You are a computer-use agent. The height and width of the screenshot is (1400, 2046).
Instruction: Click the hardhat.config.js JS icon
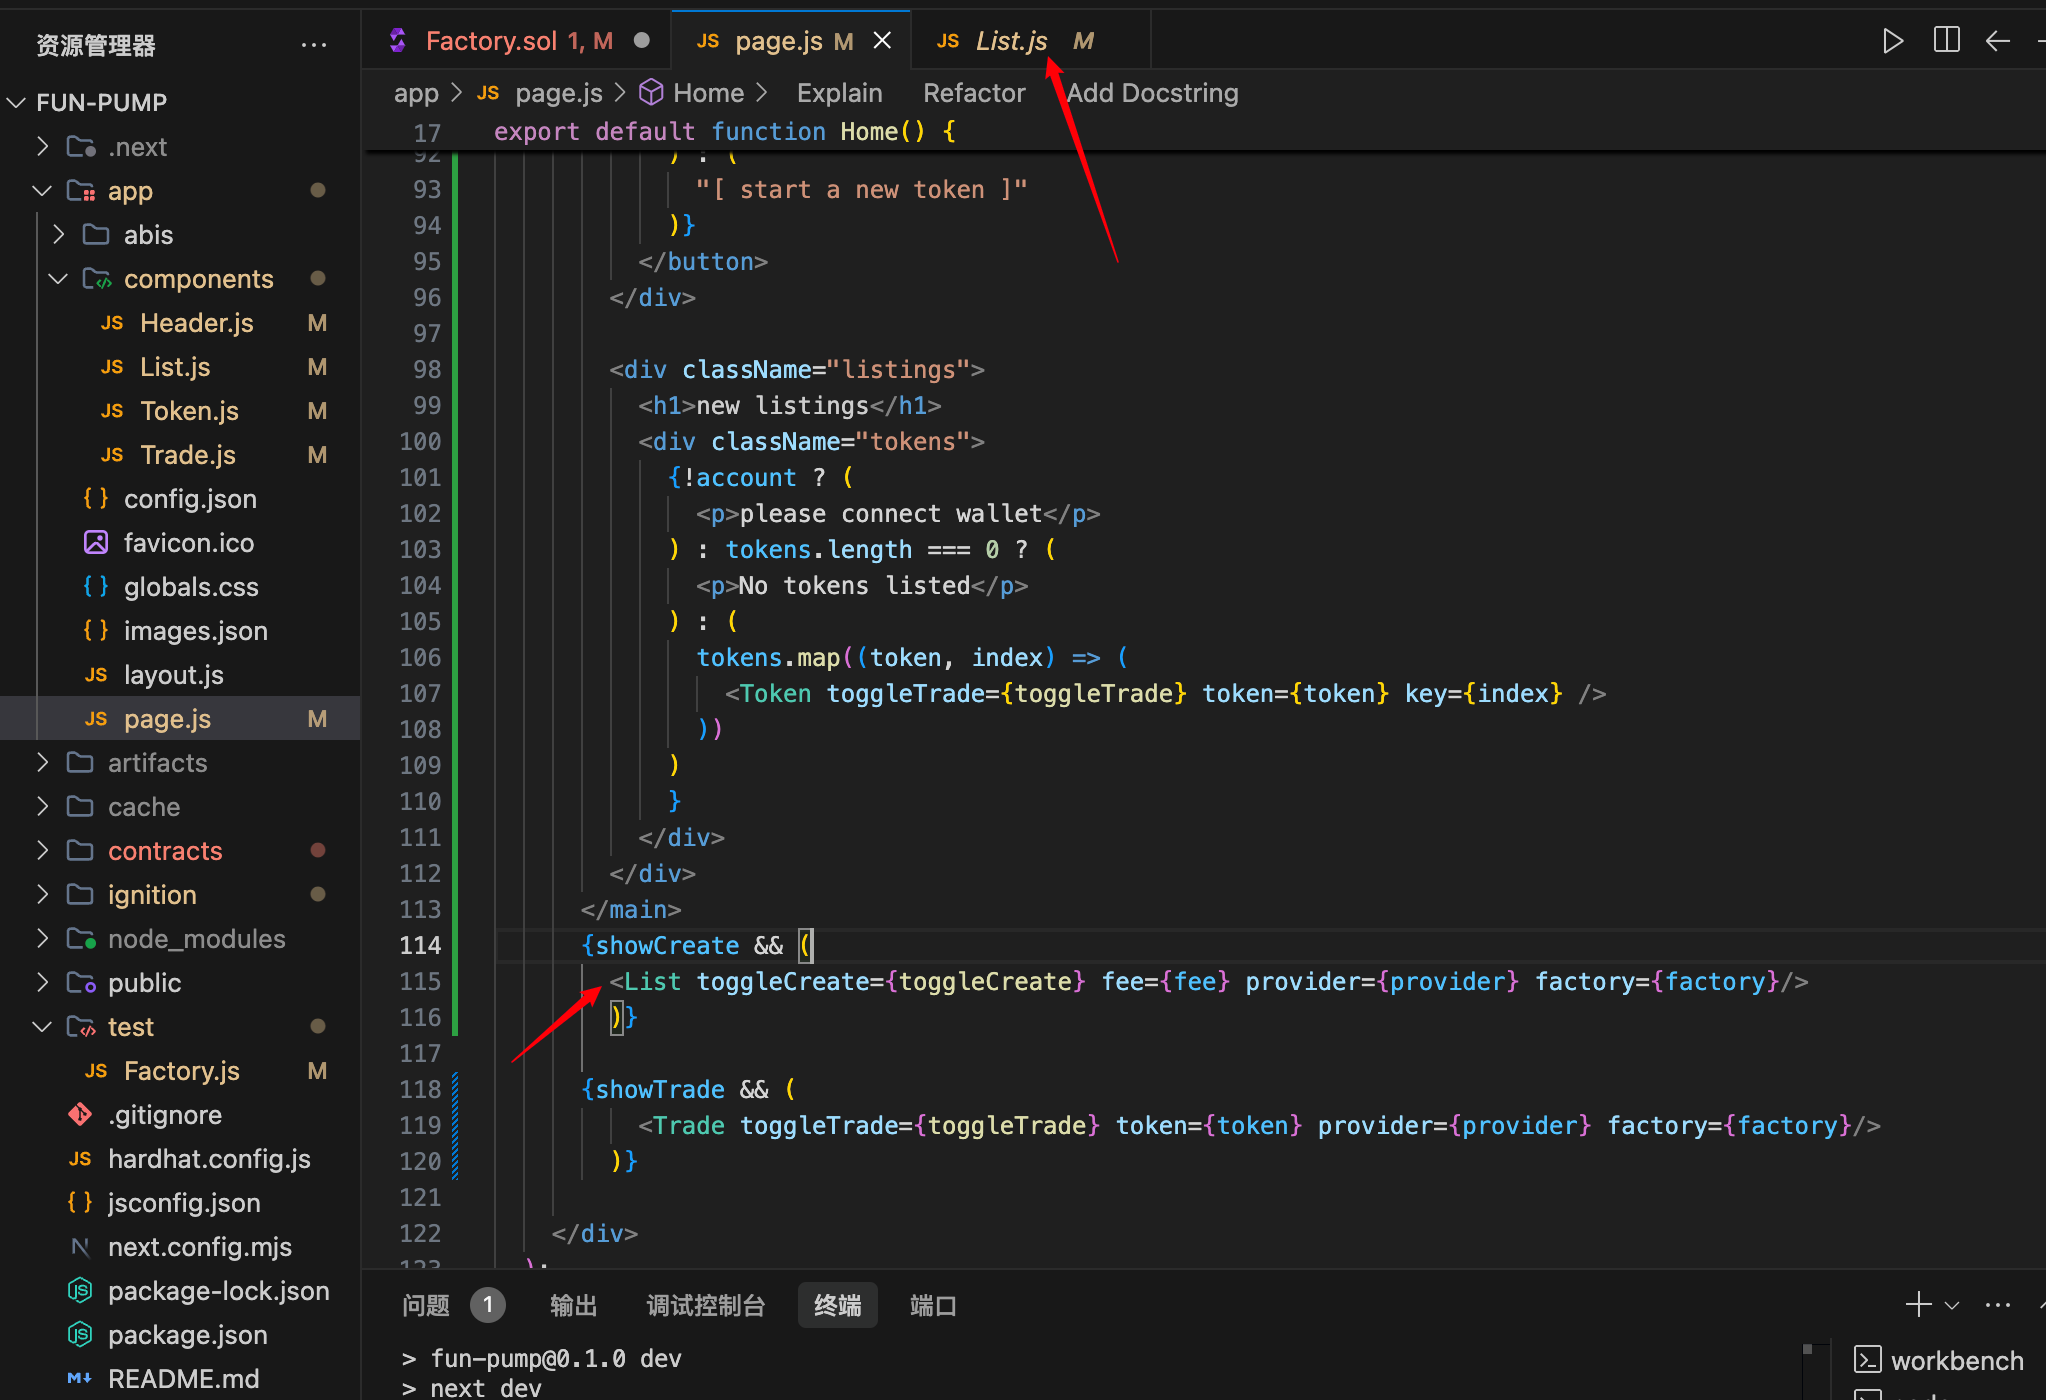coord(80,1159)
